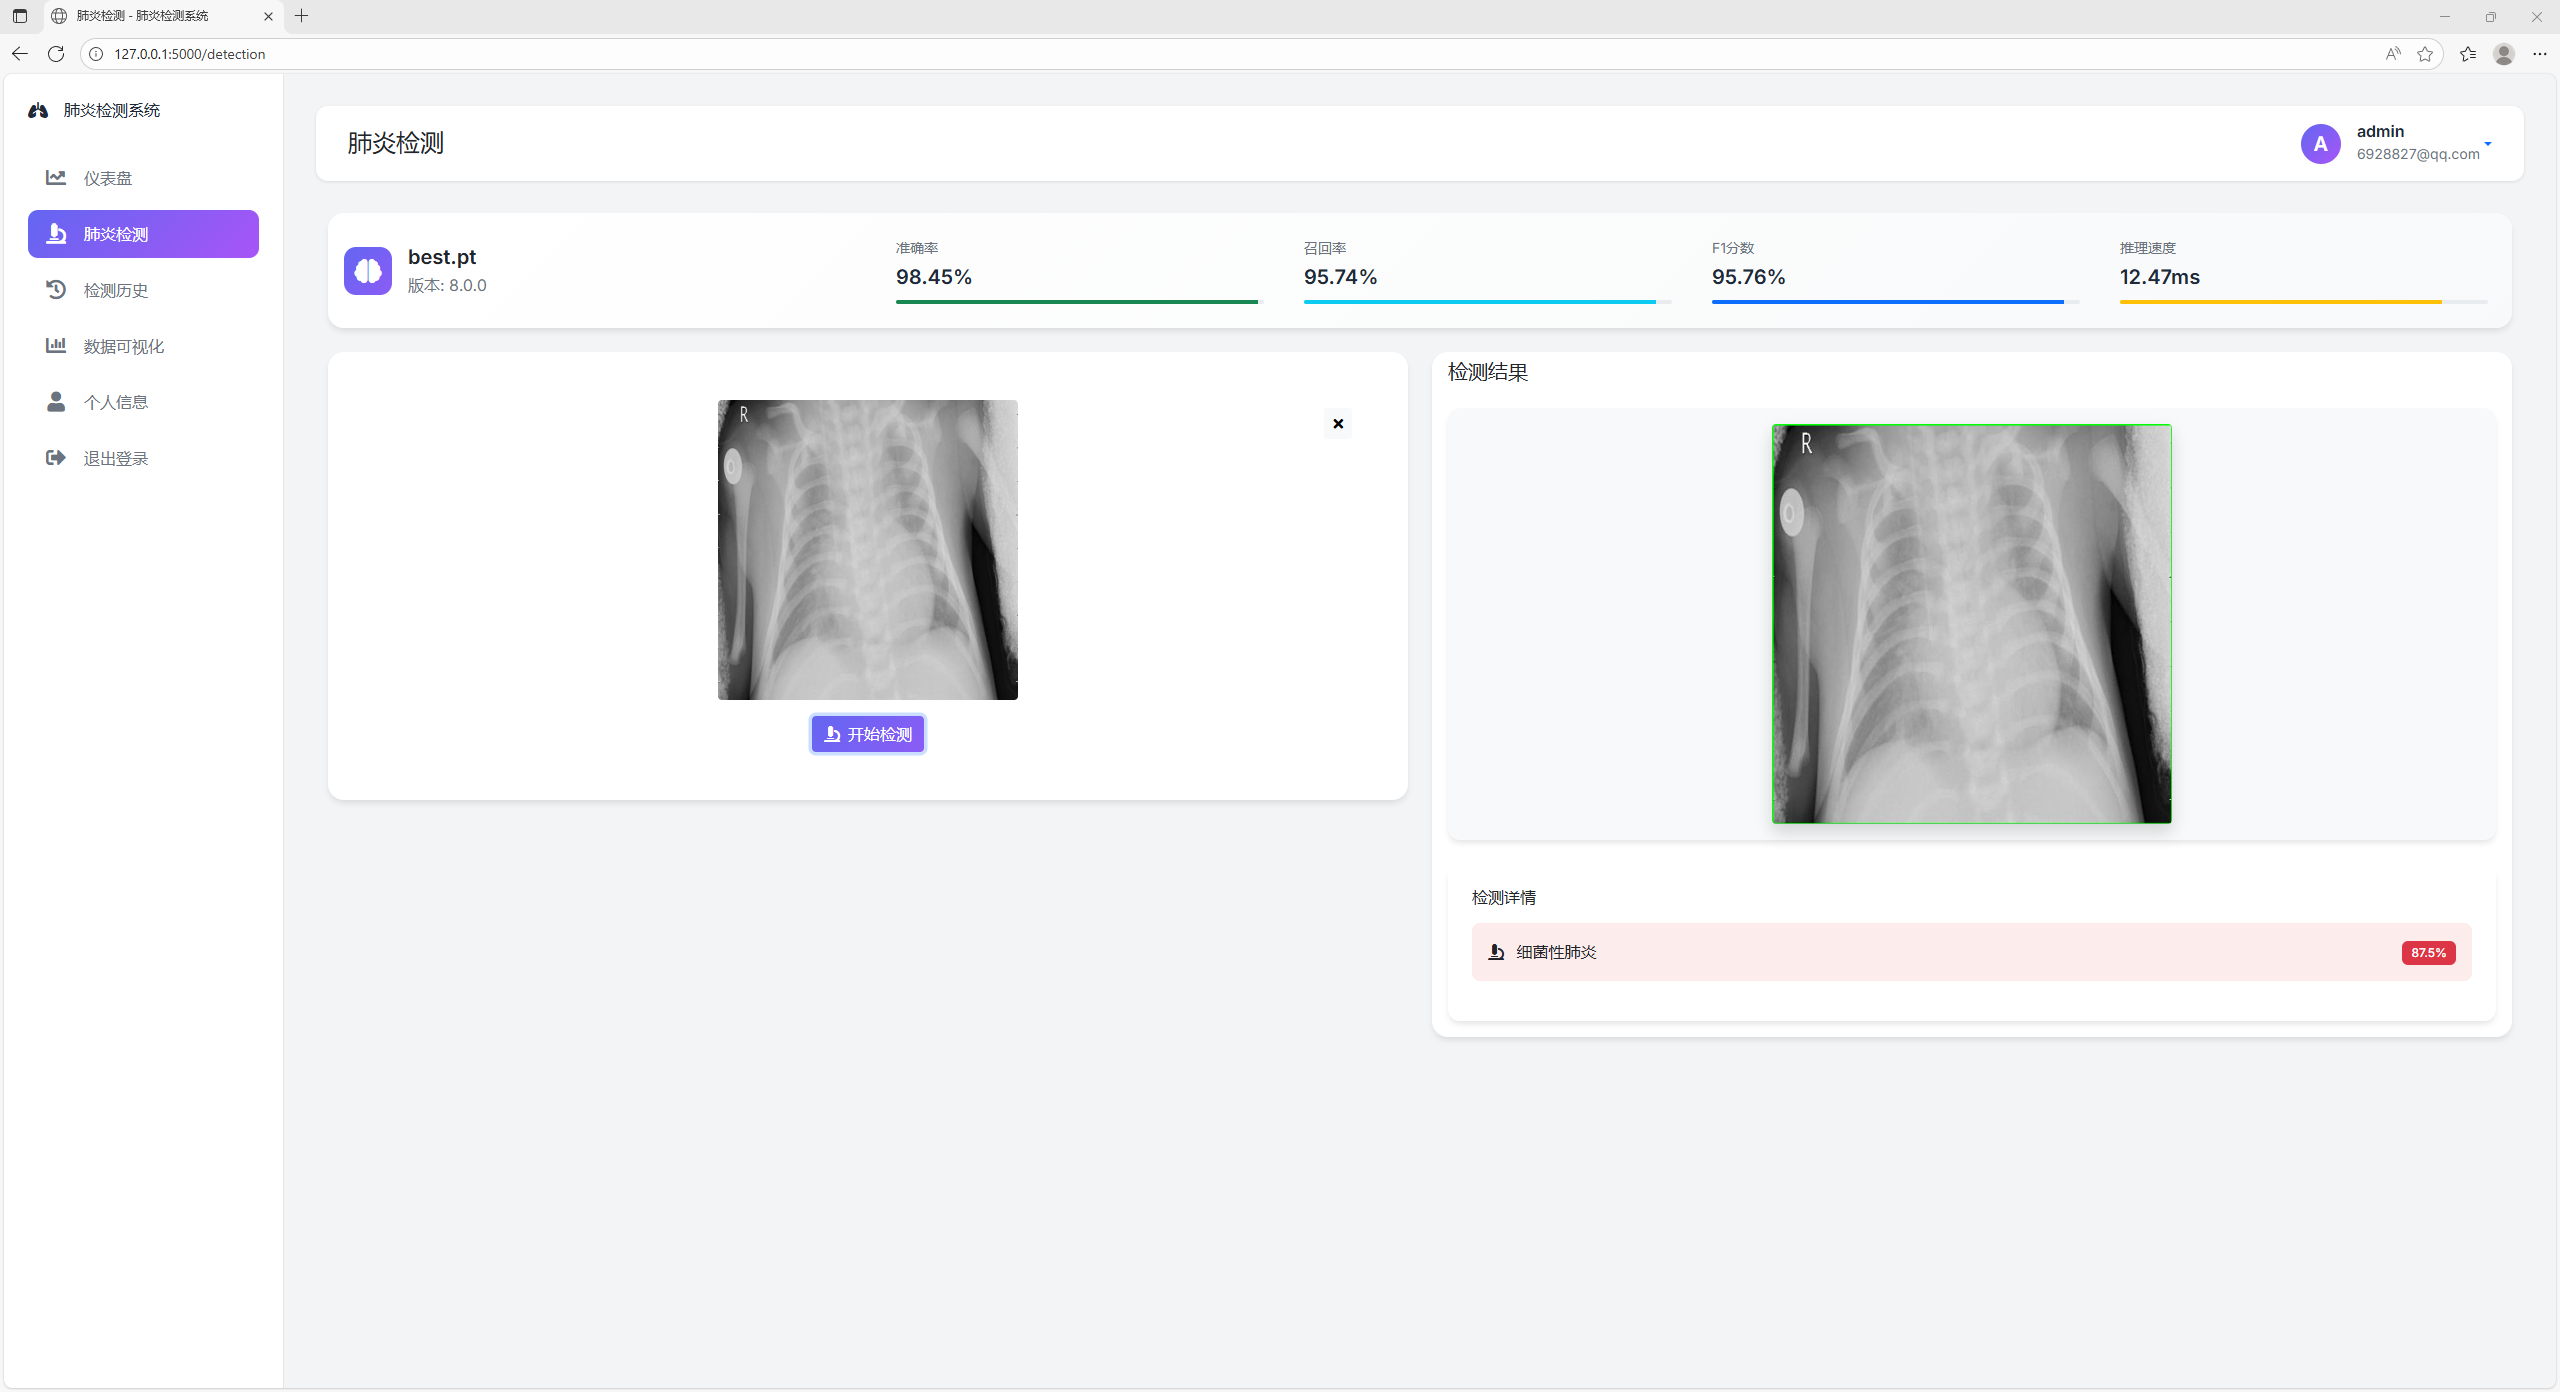Open the browser tab actions menu
Image resolution: width=2560 pixels, height=1392 pixels.
[20, 16]
